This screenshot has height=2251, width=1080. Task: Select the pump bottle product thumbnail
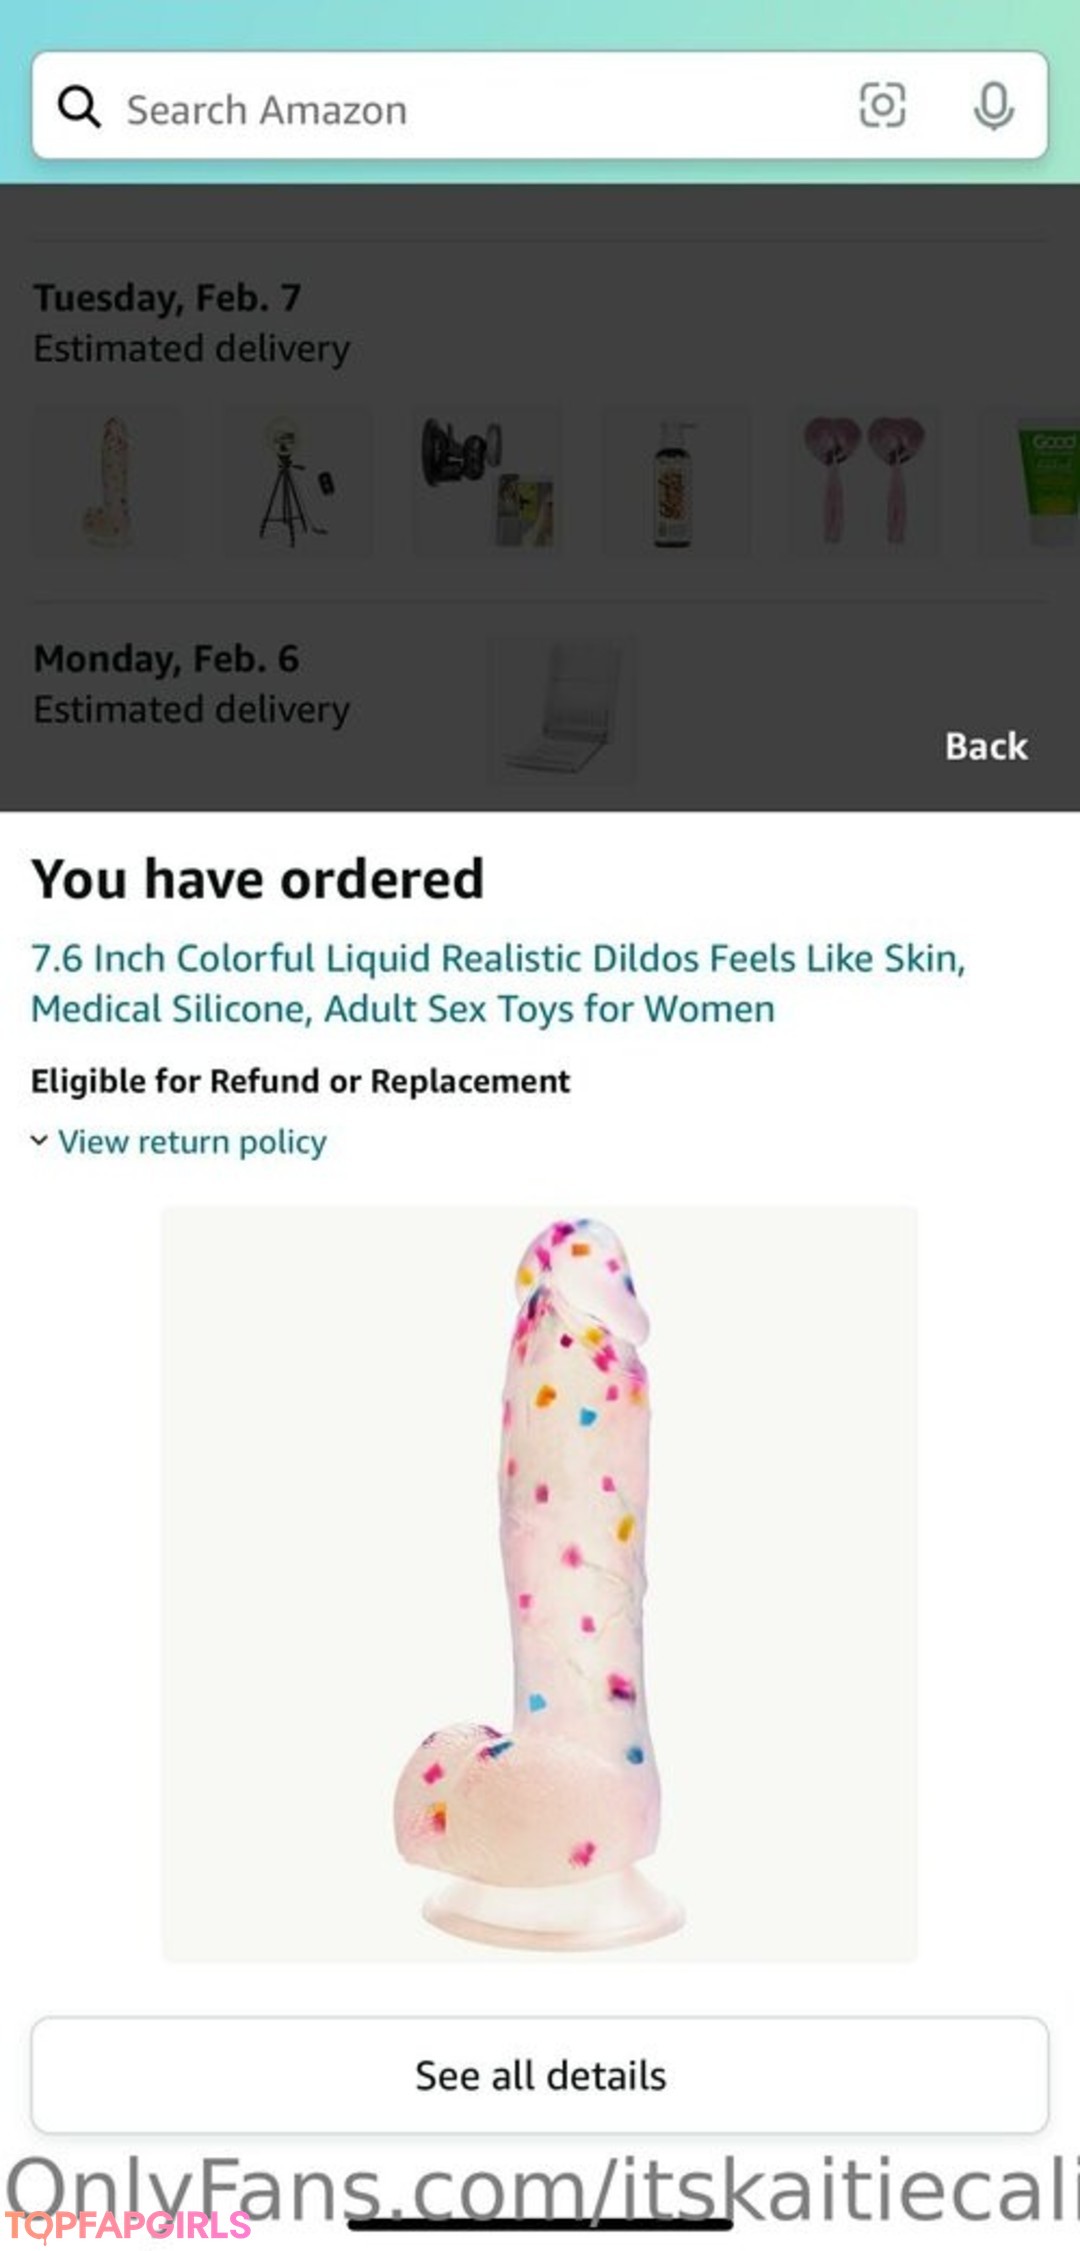click(x=675, y=482)
